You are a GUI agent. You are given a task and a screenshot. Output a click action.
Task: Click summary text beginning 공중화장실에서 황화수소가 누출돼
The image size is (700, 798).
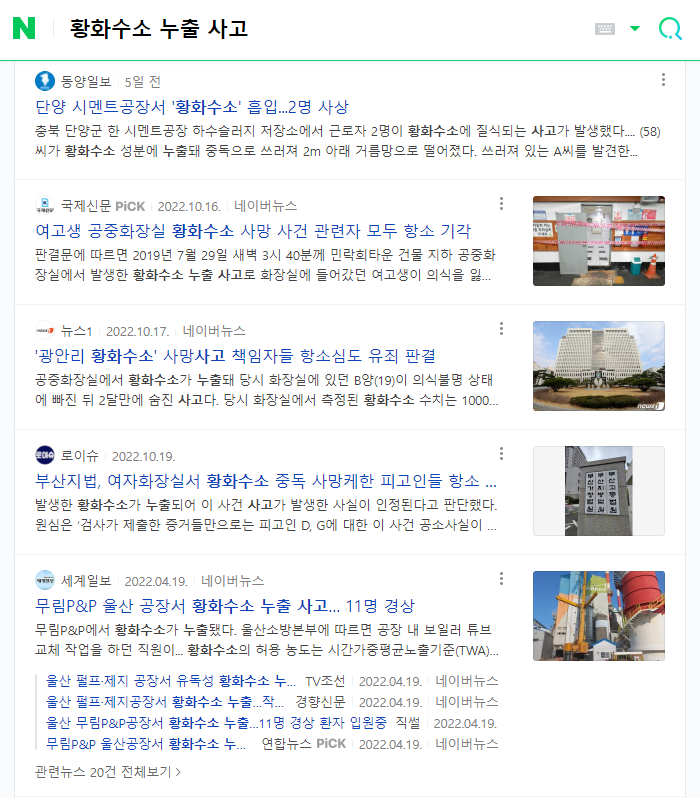(x=267, y=390)
